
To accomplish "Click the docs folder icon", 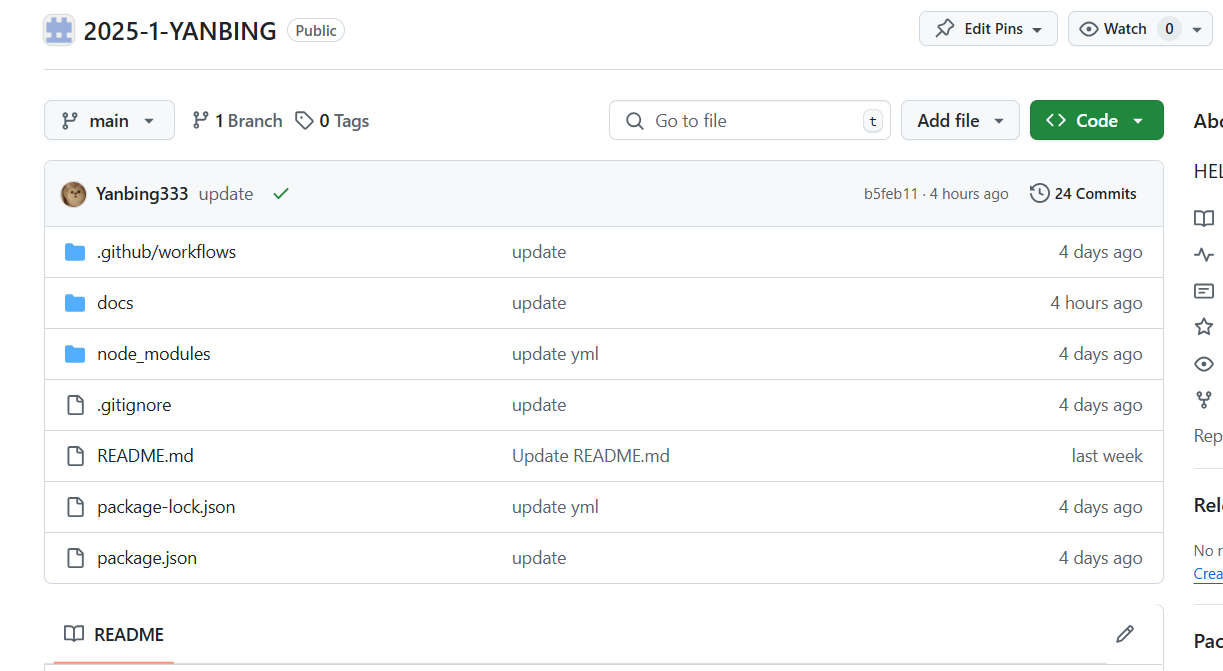I will [x=75, y=303].
